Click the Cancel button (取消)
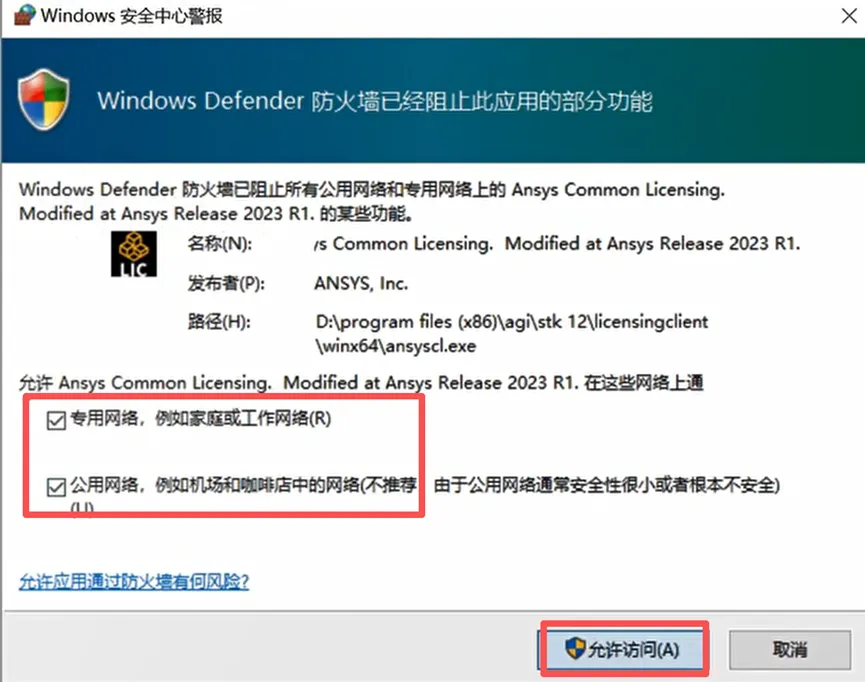865x682 pixels. coord(790,649)
